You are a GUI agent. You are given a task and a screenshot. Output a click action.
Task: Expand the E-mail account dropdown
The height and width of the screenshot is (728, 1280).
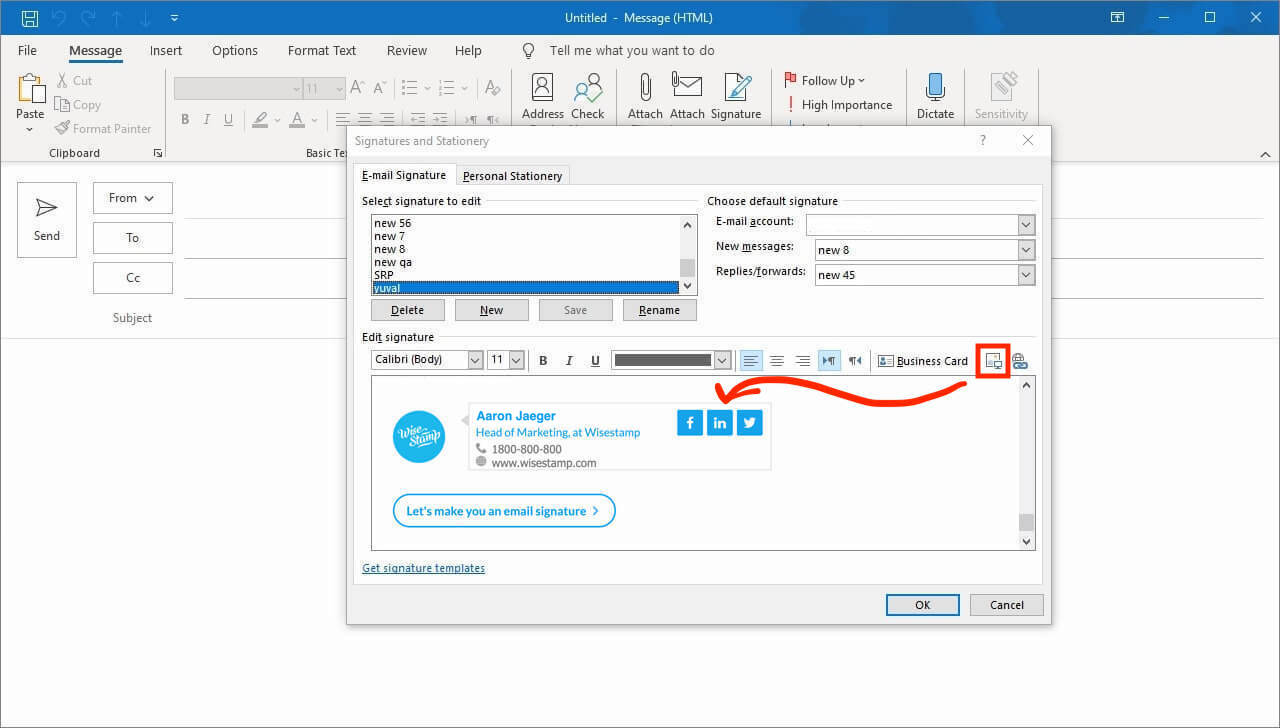[x=1026, y=224]
